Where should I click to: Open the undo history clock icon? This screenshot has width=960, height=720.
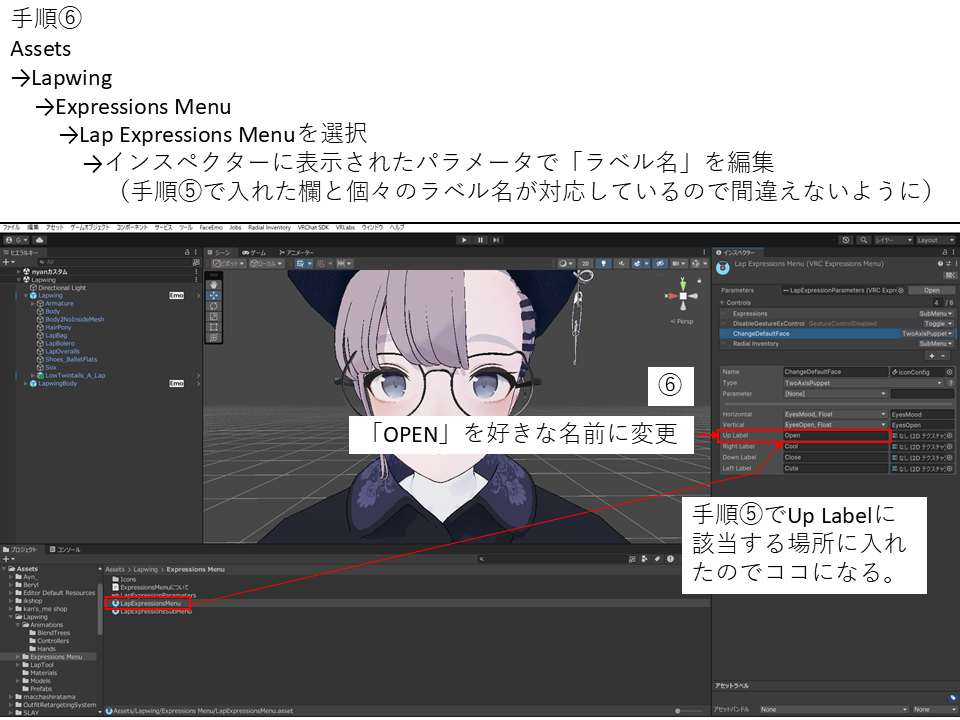[x=846, y=240]
